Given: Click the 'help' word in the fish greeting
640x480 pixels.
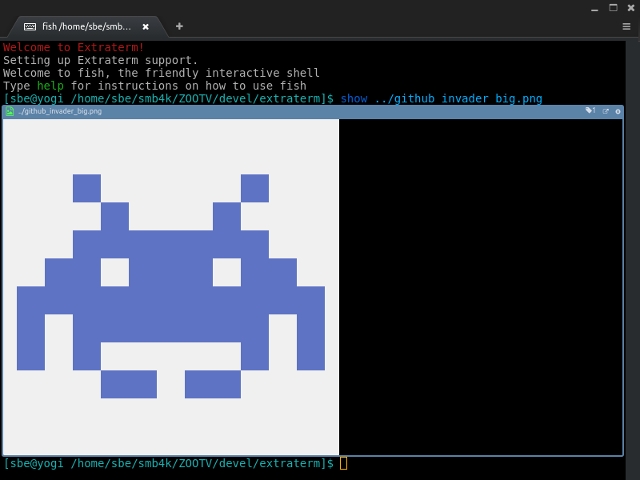Looking at the screenshot, I should 50,86.
